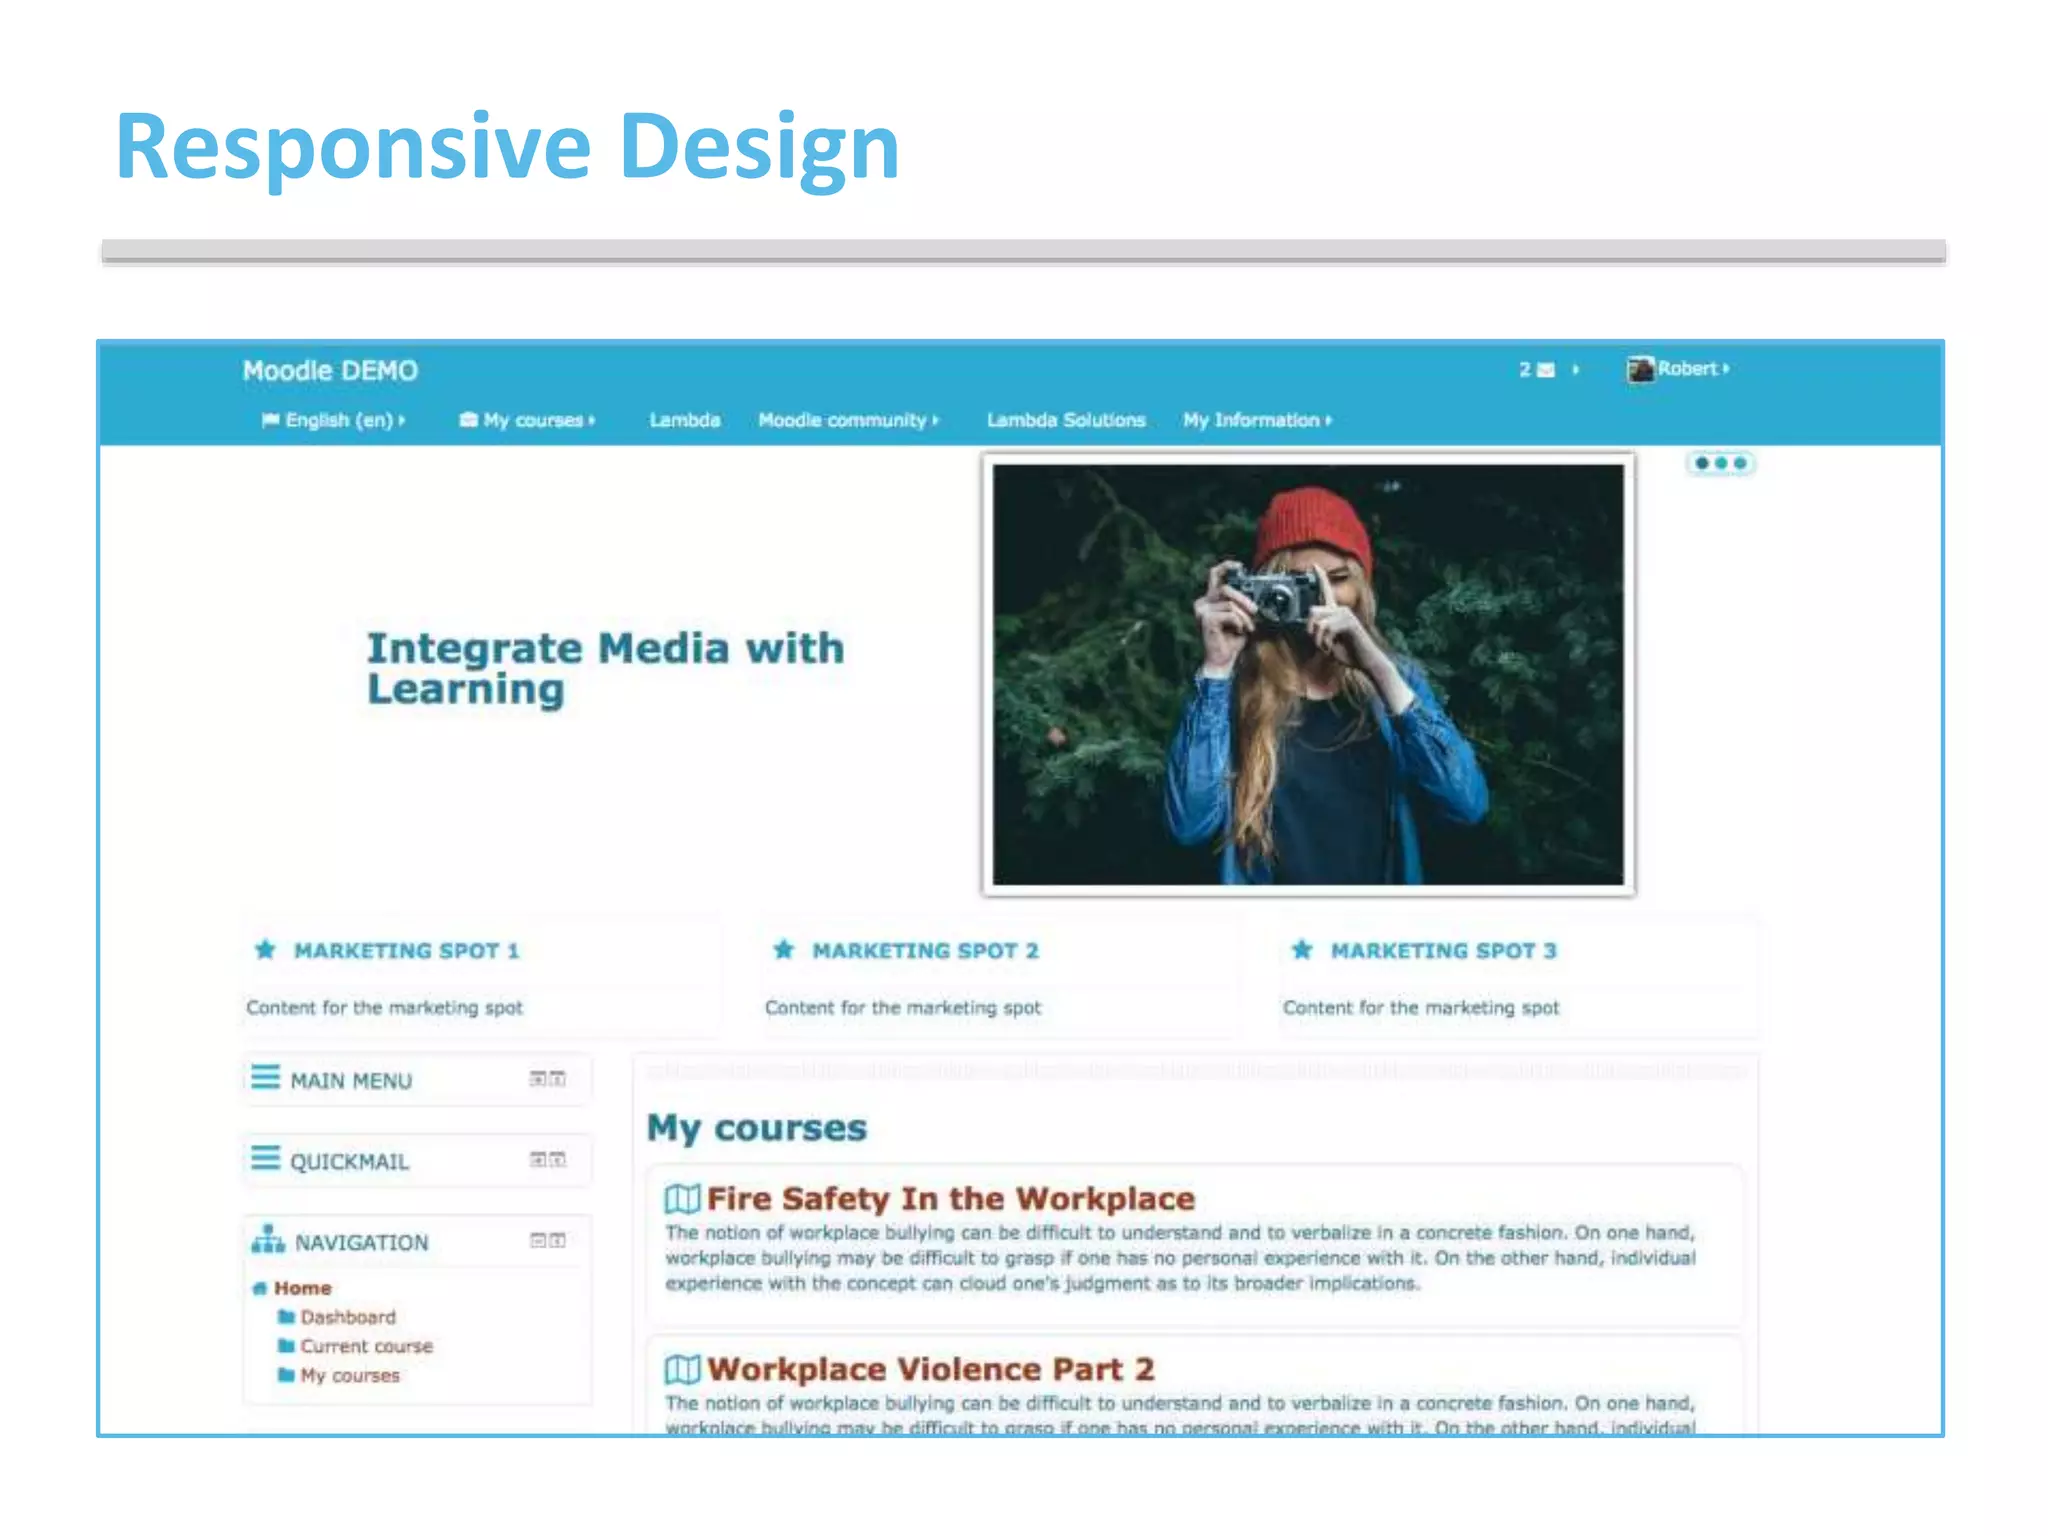The height and width of the screenshot is (1536, 2048).
Task: Open the Robert user menu
Action: click(1692, 369)
